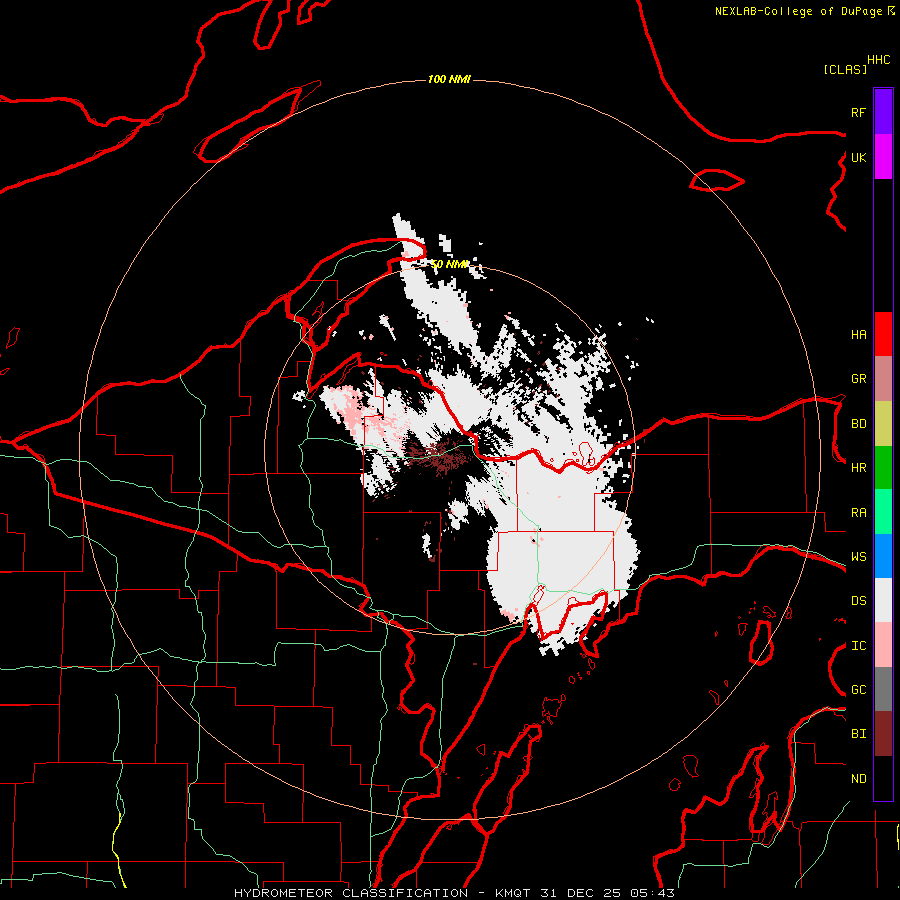Click the HA red legend swatch
Image resolution: width=900 pixels, height=900 pixels.
click(x=883, y=334)
